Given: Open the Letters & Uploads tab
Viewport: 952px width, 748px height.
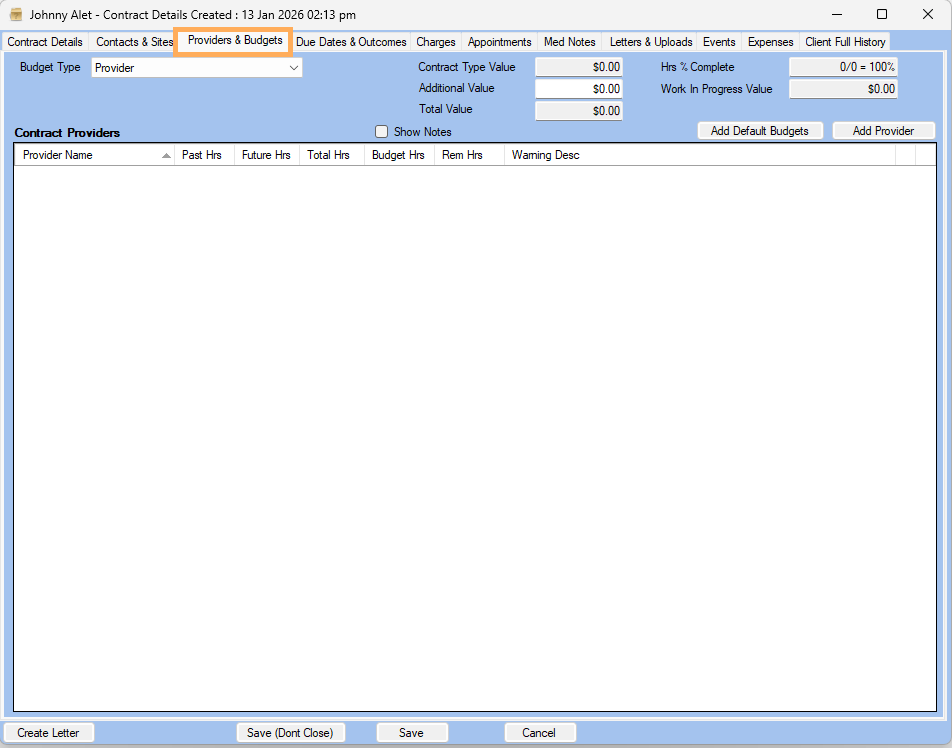Looking at the screenshot, I should point(651,42).
